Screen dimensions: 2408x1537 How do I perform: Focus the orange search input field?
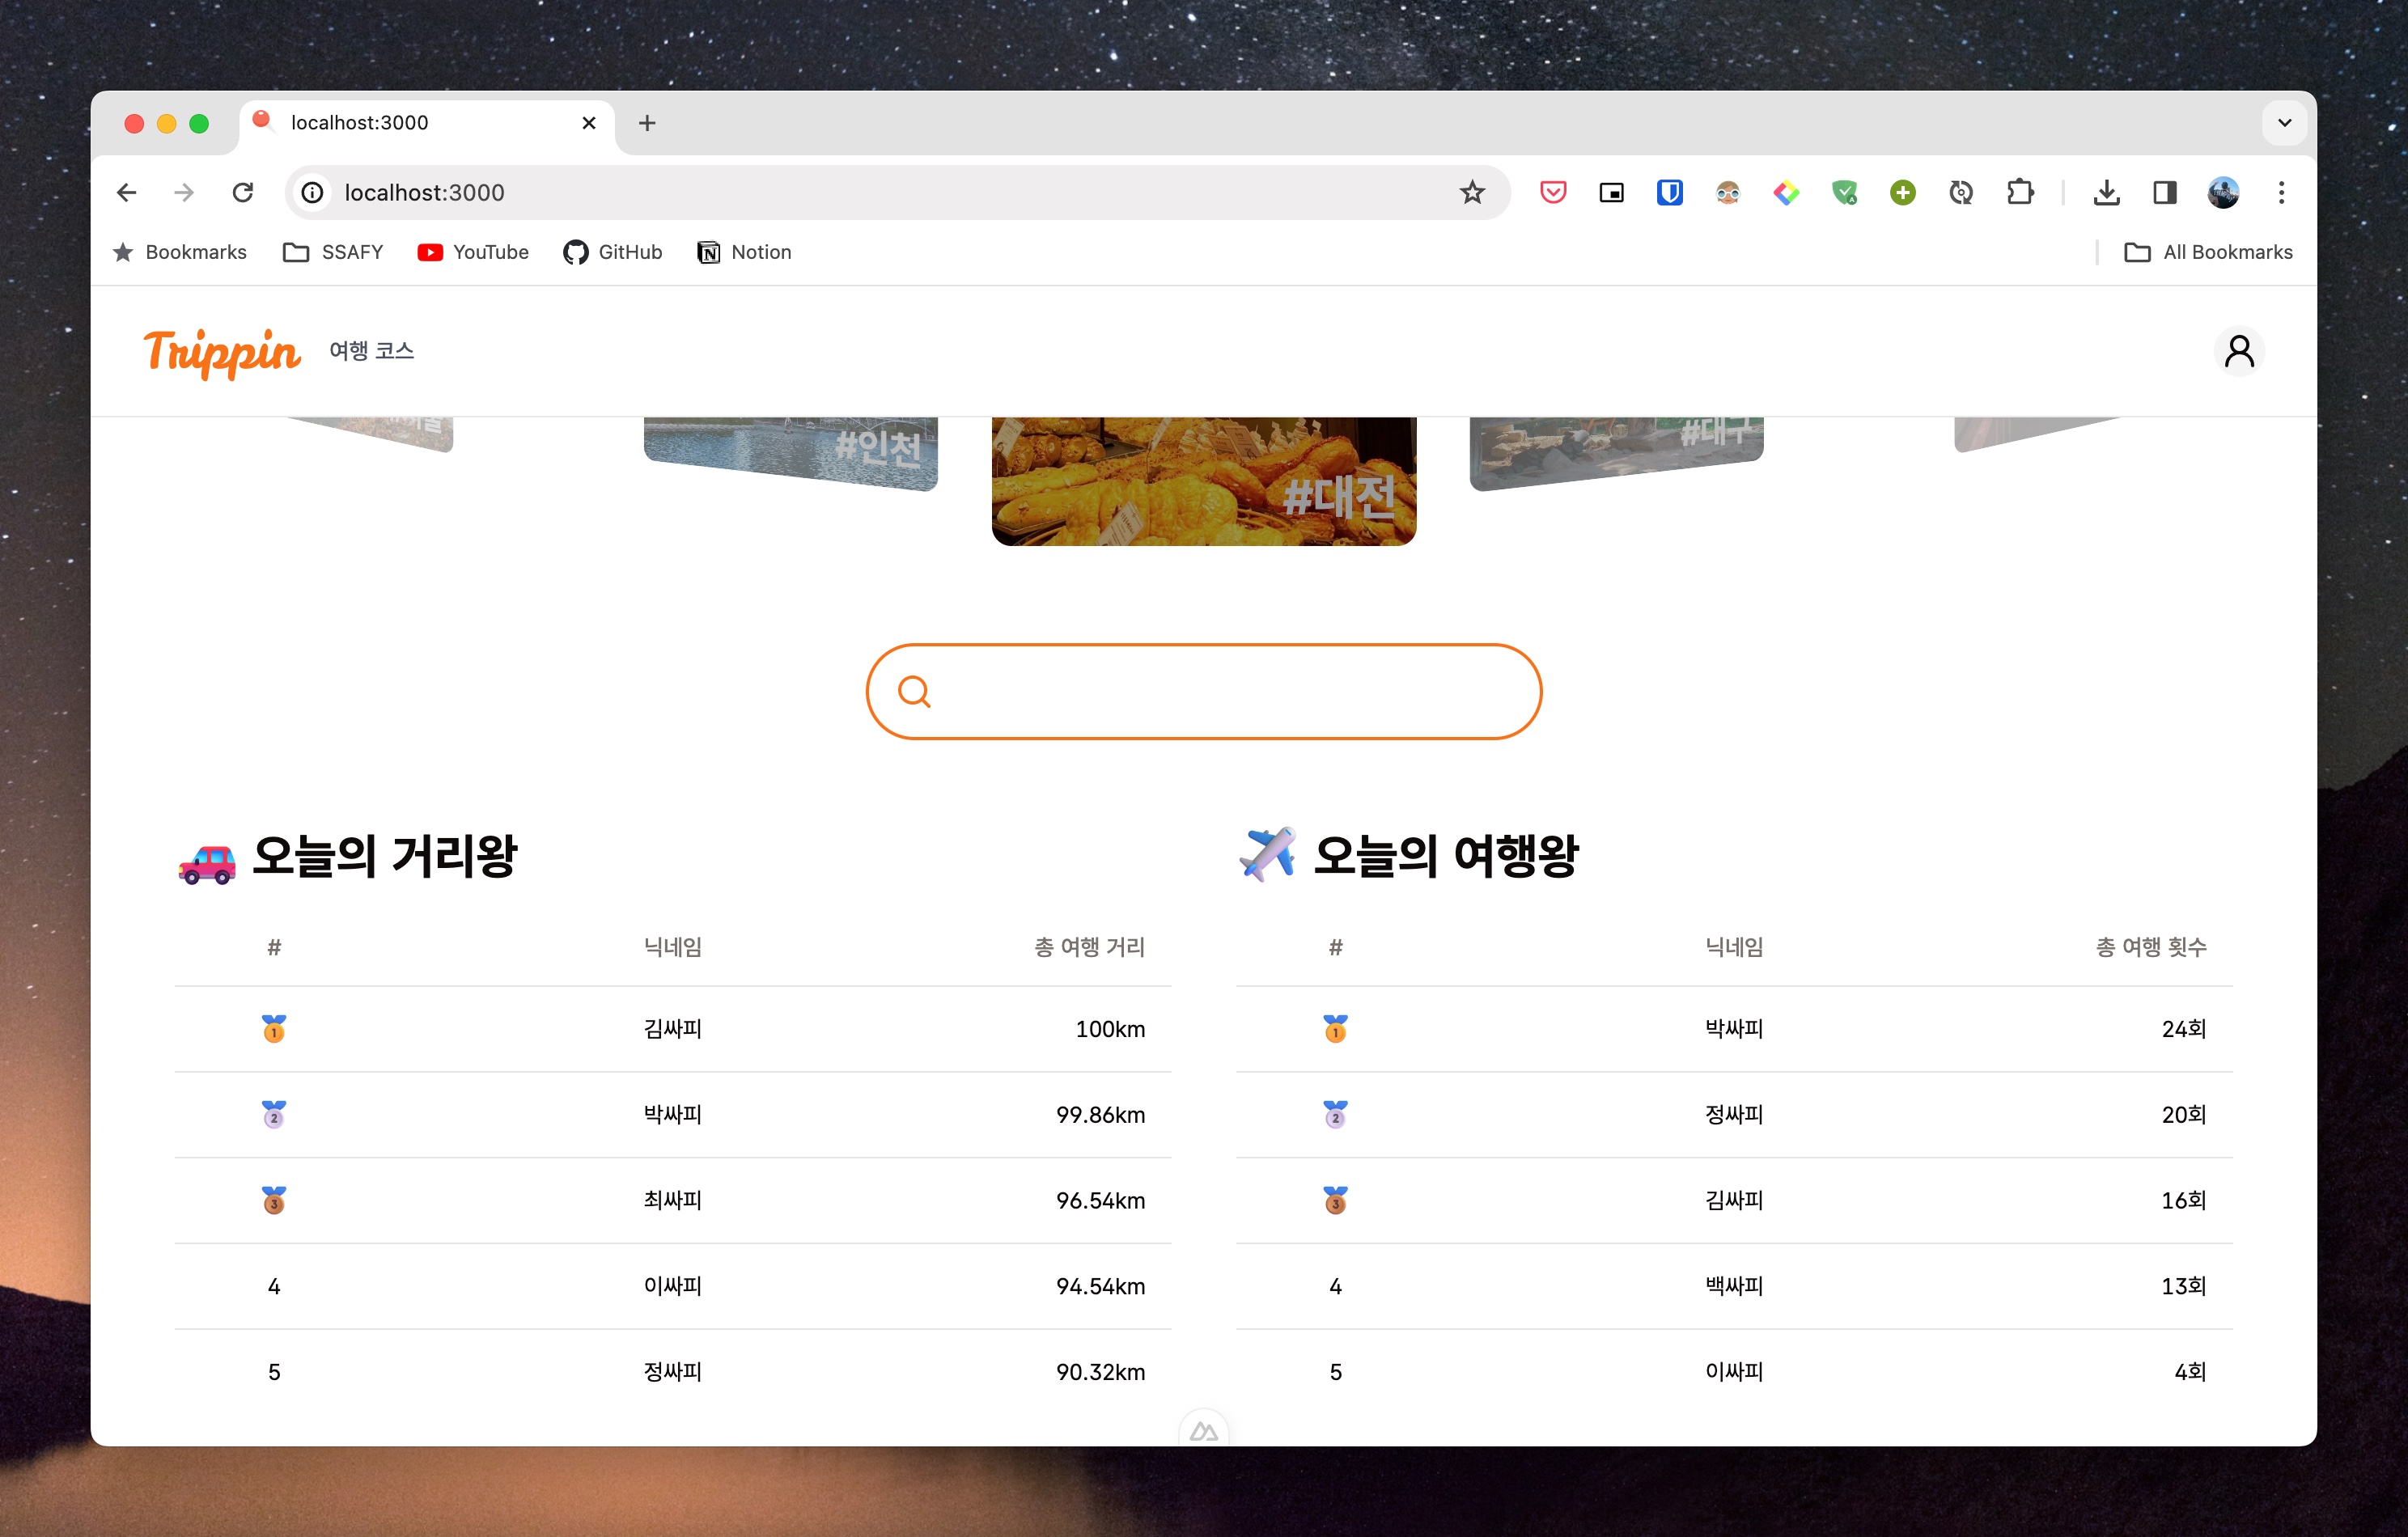coord(1230,691)
